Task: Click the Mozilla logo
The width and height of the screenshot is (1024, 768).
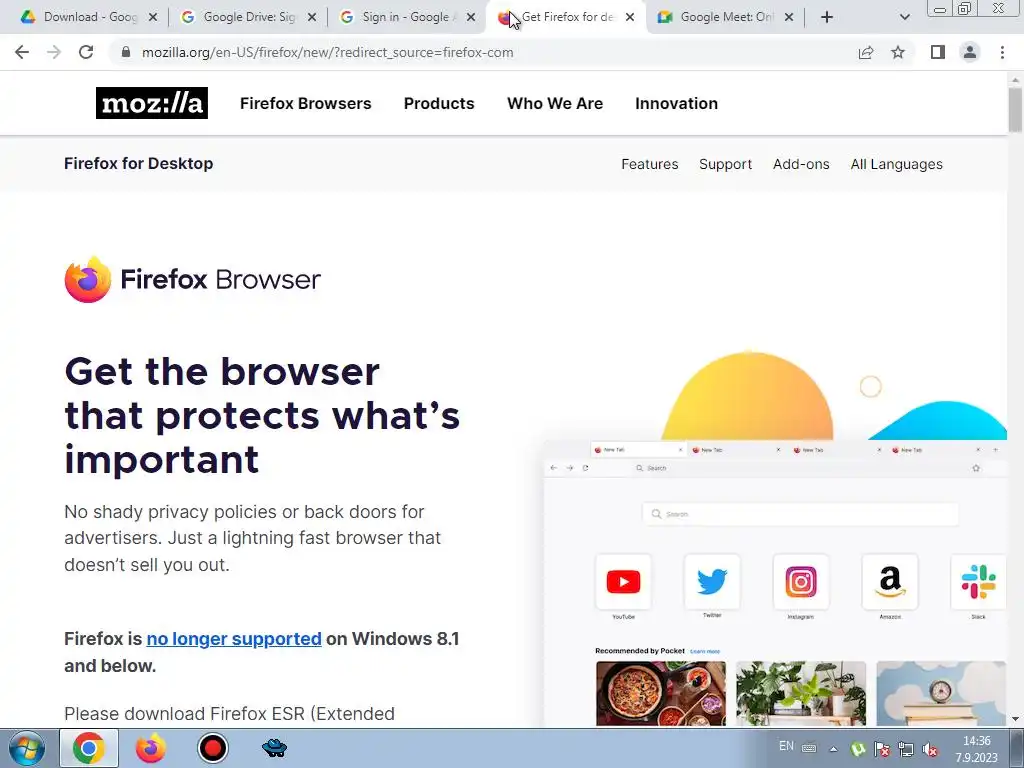Action: pyautogui.click(x=152, y=103)
